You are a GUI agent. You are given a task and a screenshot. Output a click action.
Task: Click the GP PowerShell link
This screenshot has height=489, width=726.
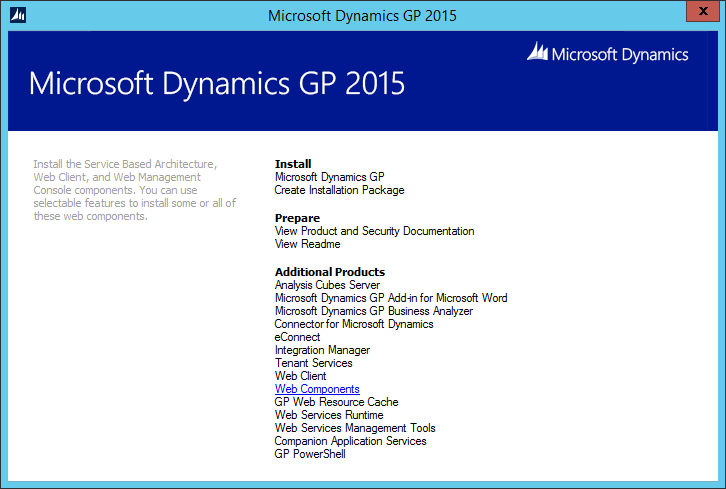tap(310, 454)
